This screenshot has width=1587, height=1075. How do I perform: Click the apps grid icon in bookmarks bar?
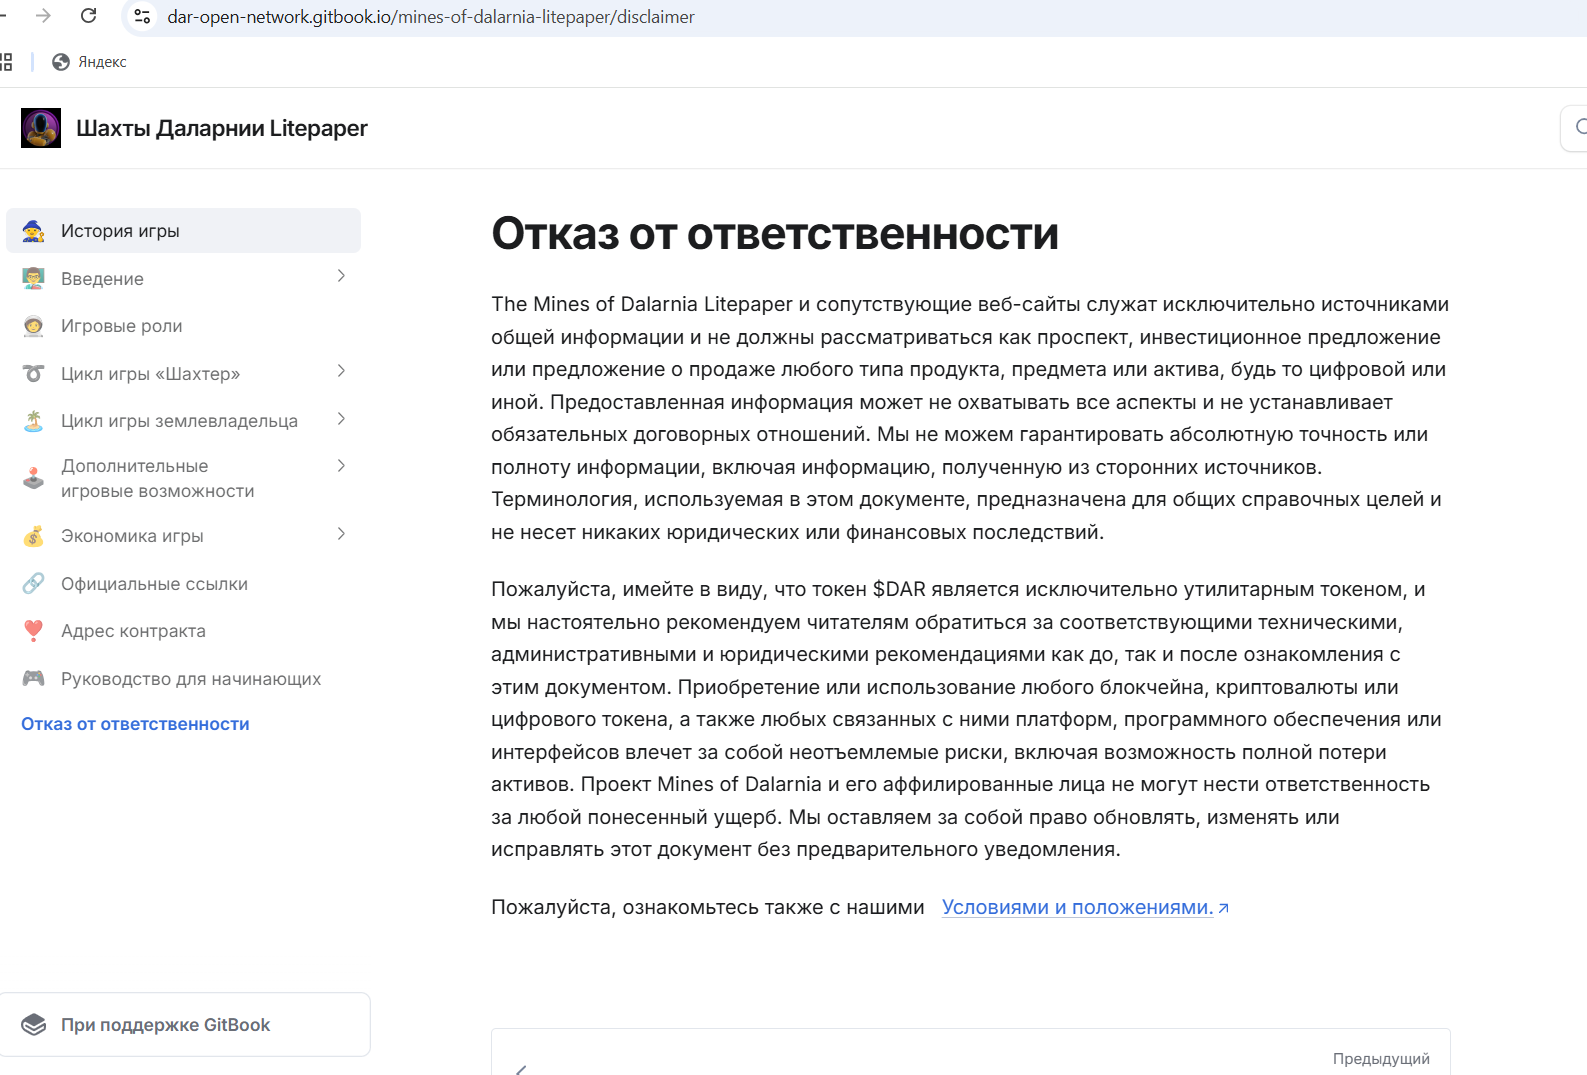tap(6, 62)
